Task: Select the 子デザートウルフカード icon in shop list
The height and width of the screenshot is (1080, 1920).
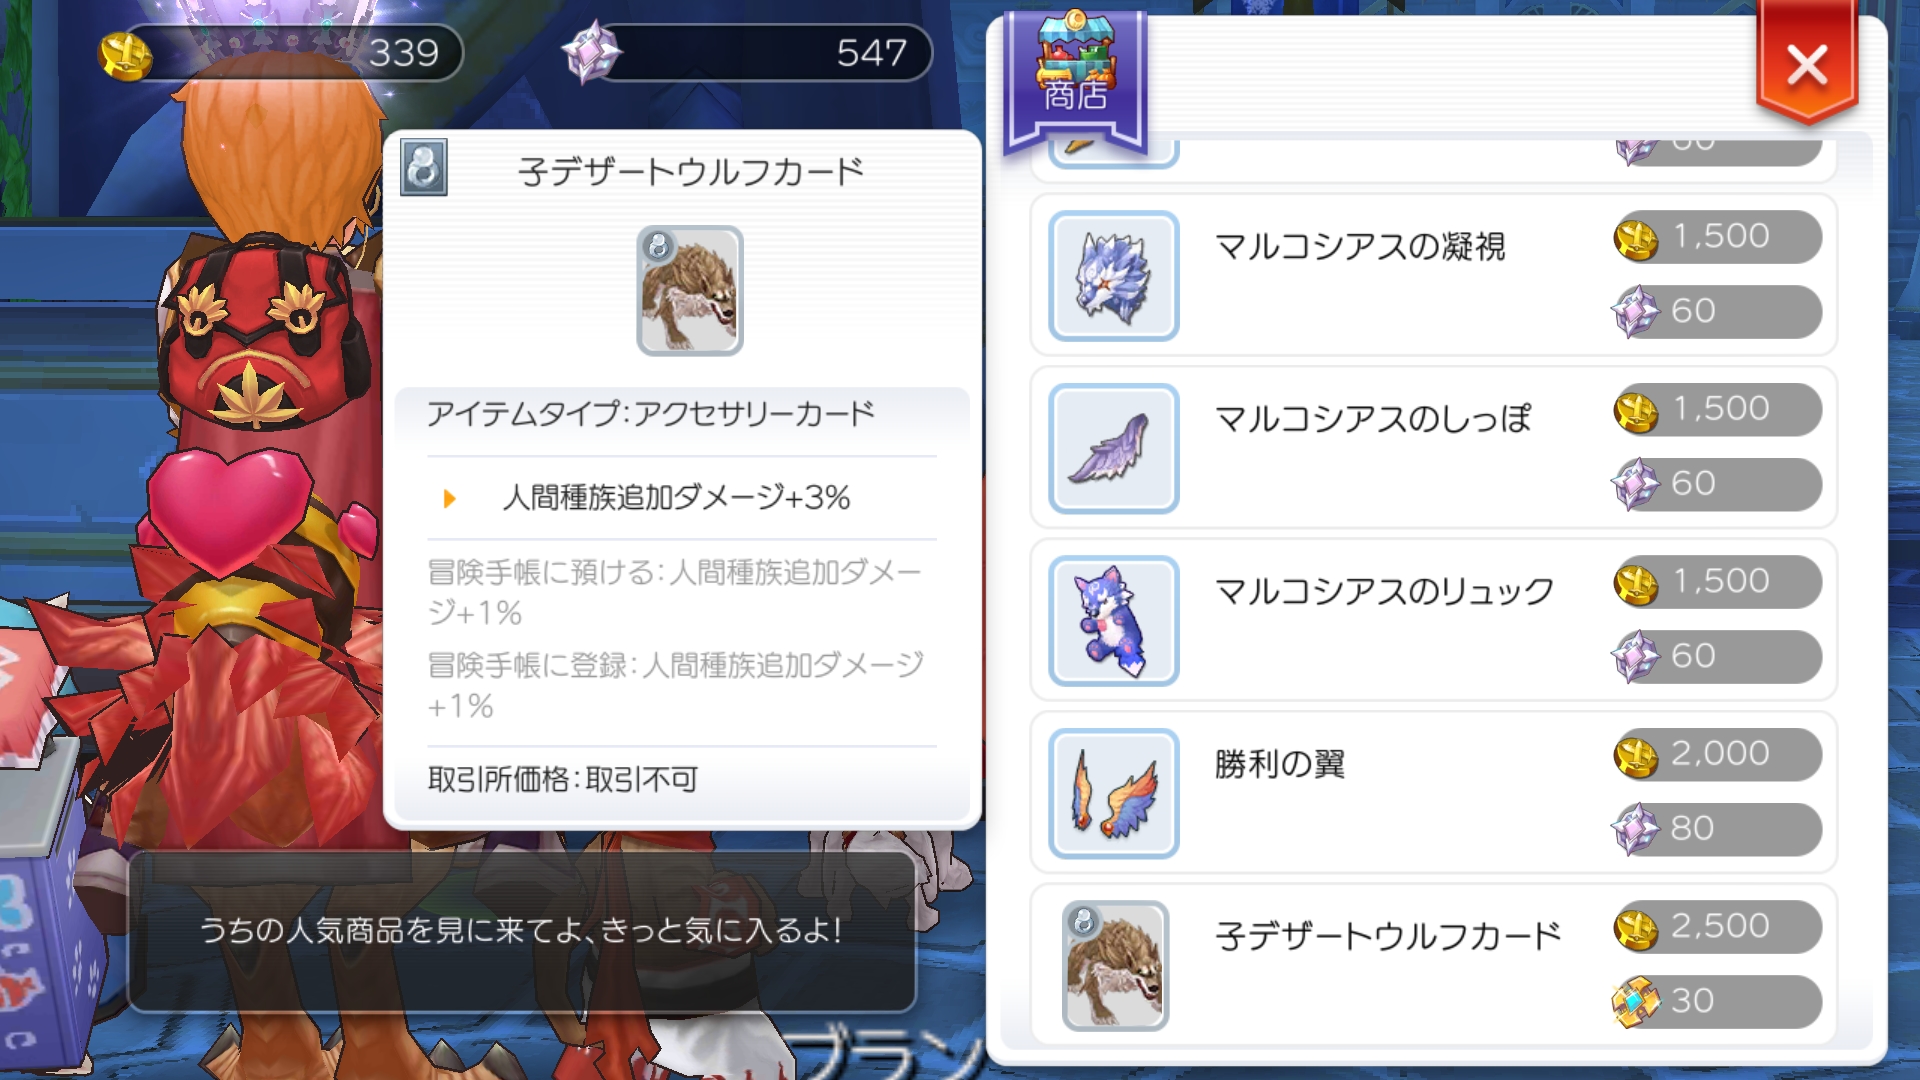Action: click(x=1114, y=966)
